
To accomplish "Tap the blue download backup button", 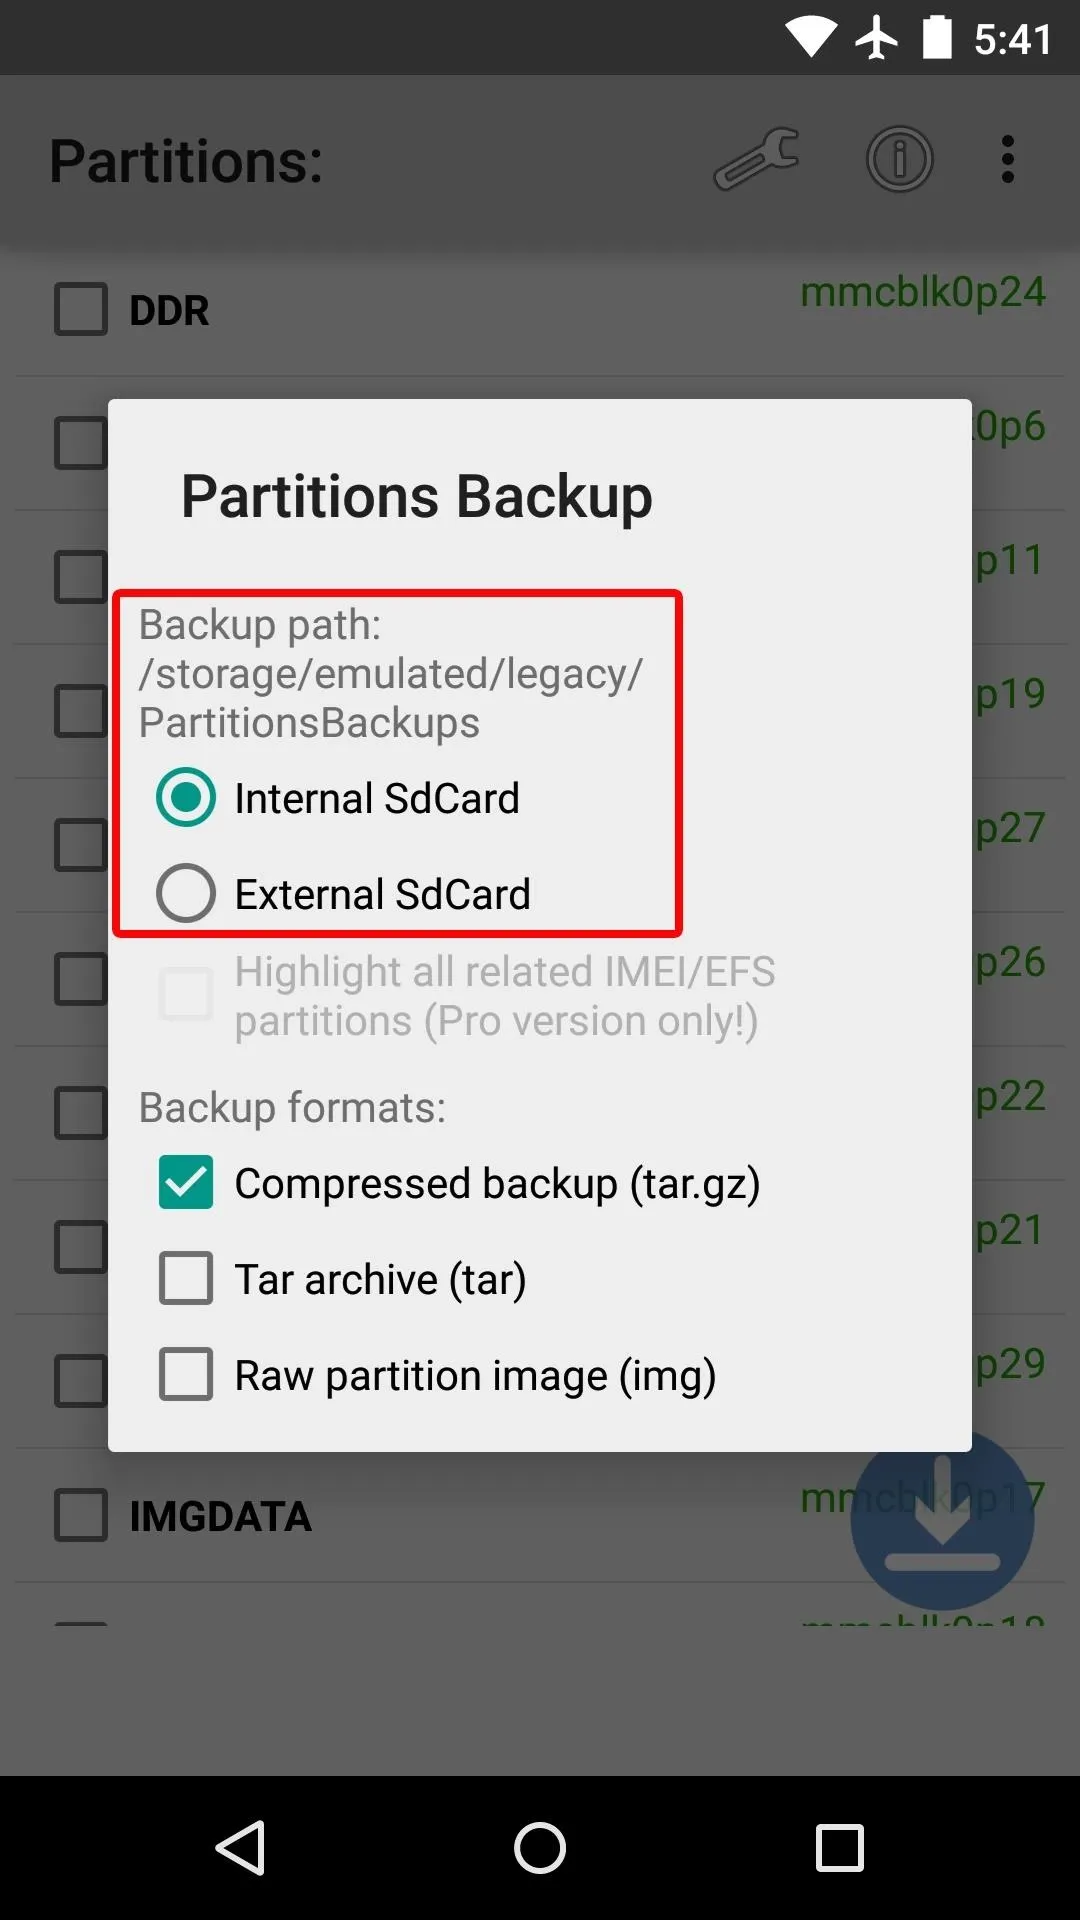I will [942, 1520].
